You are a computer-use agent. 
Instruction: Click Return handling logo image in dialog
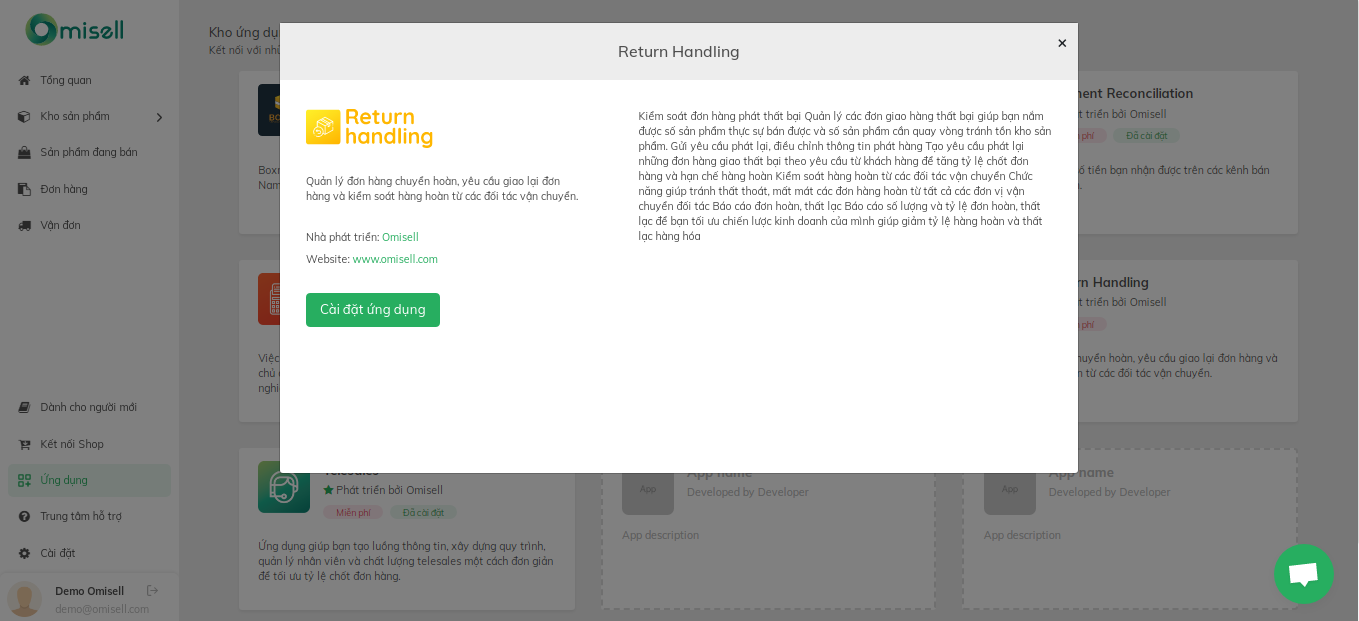point(370,128)
